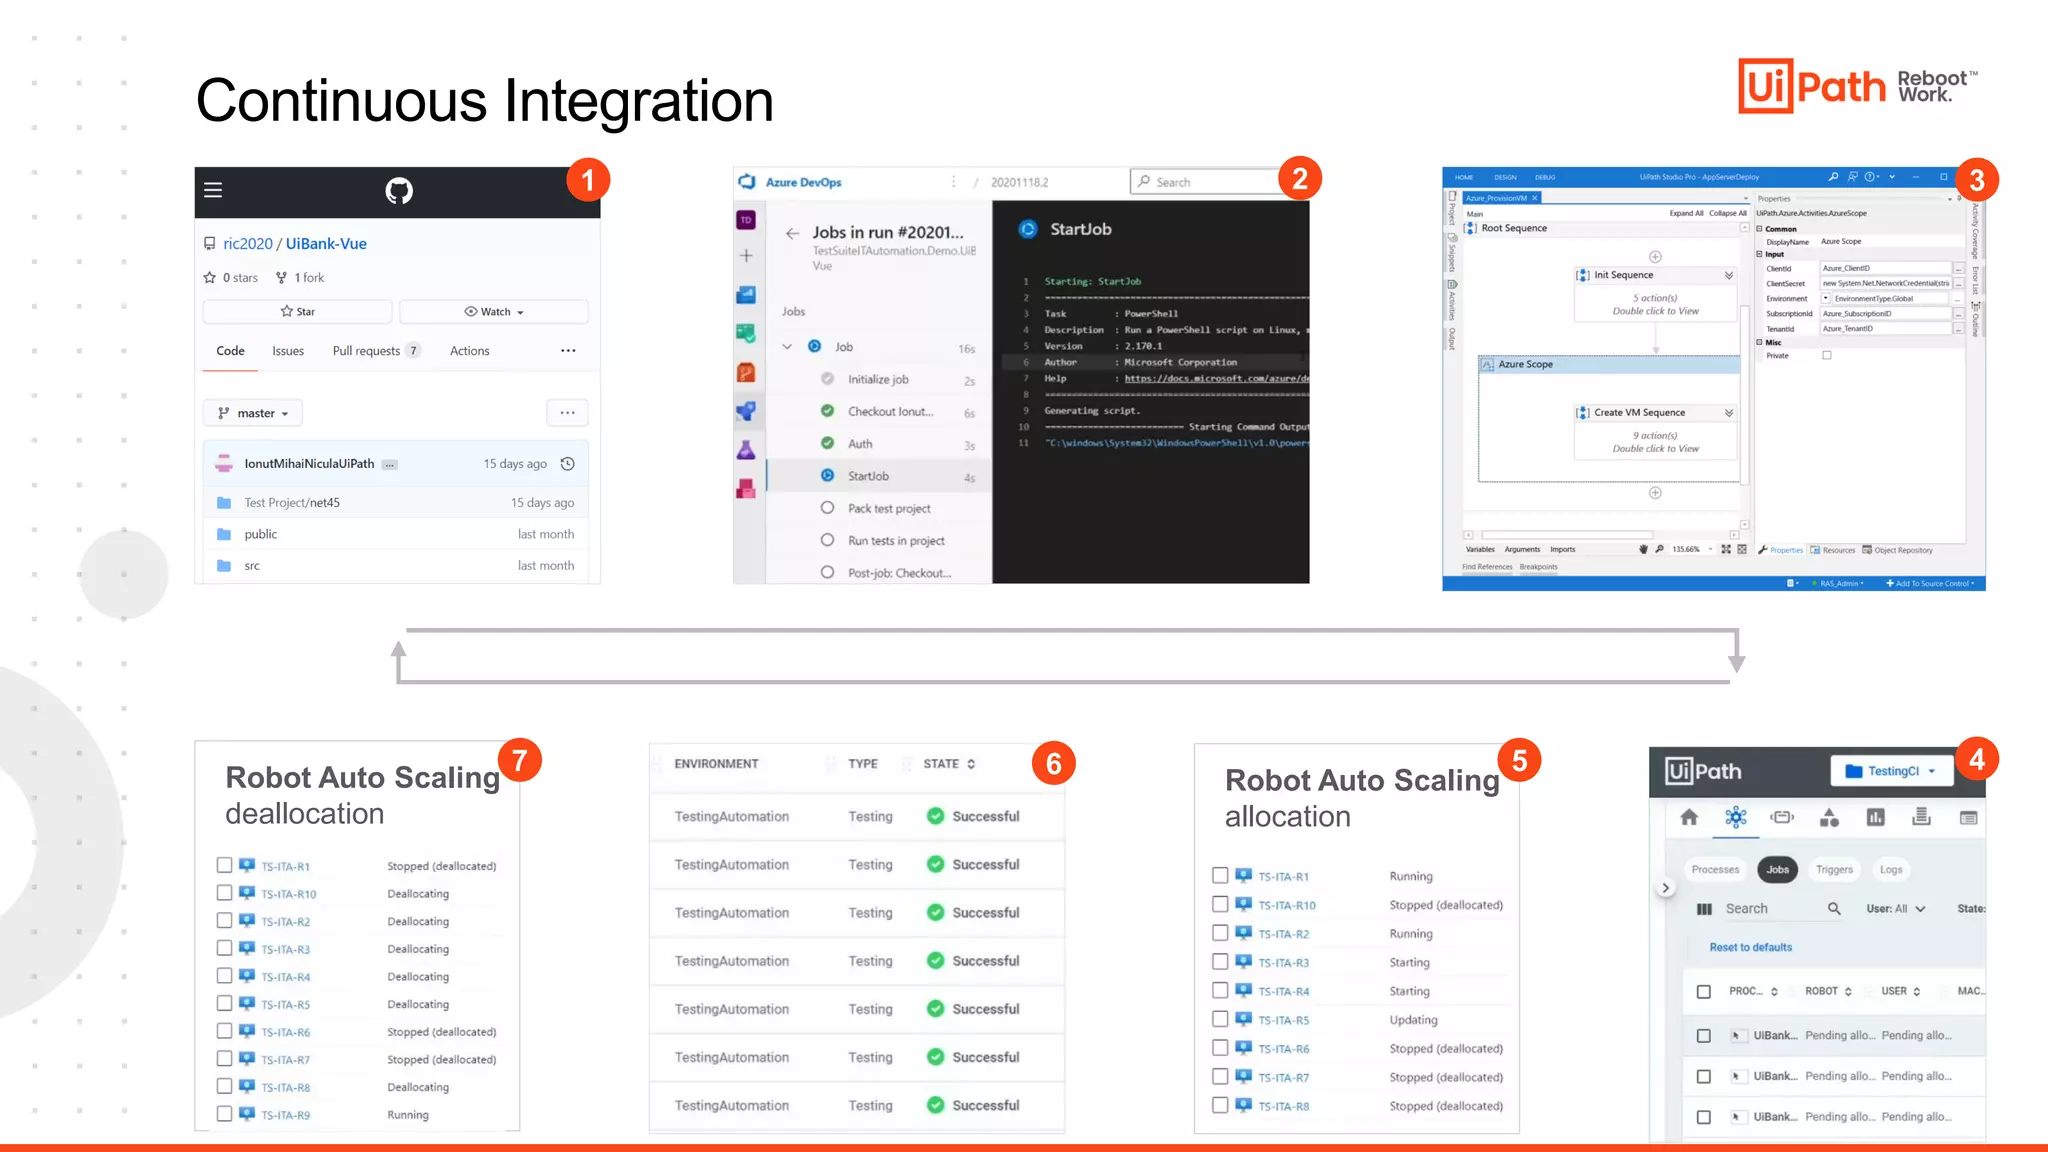Switch to the Code tab in GitHub
Viewport: 2048px width, 1152px height.
pos(230,351)
